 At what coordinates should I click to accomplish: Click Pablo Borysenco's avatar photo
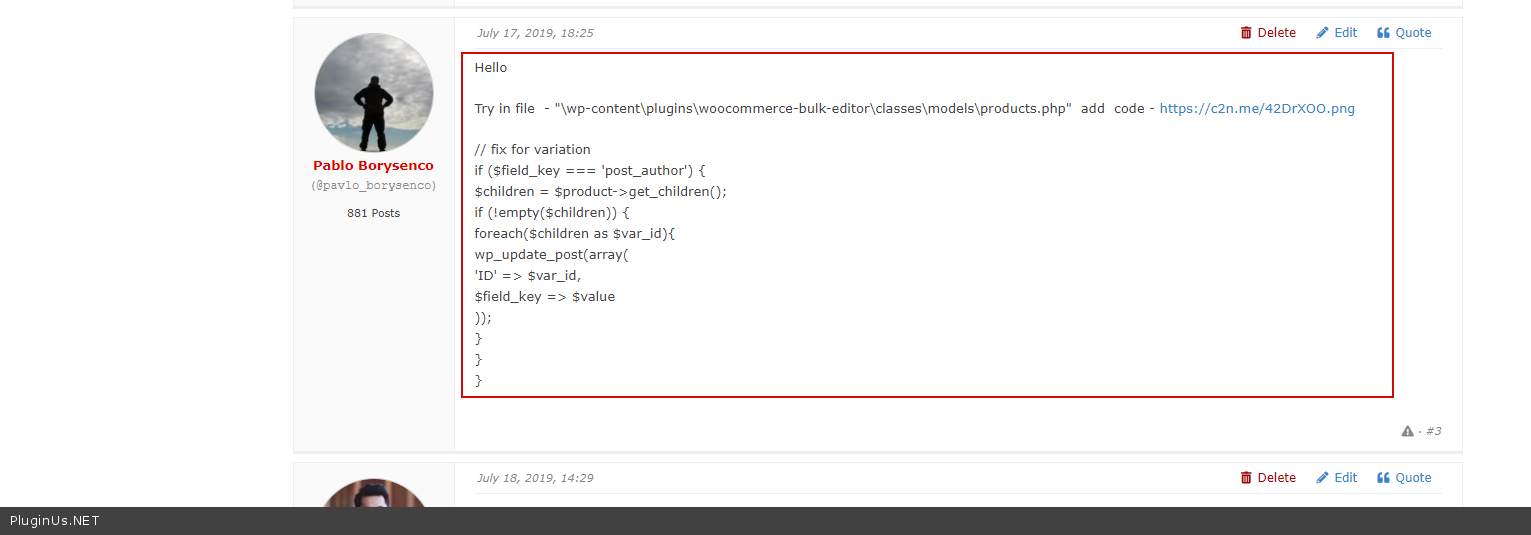pos(374,93)
